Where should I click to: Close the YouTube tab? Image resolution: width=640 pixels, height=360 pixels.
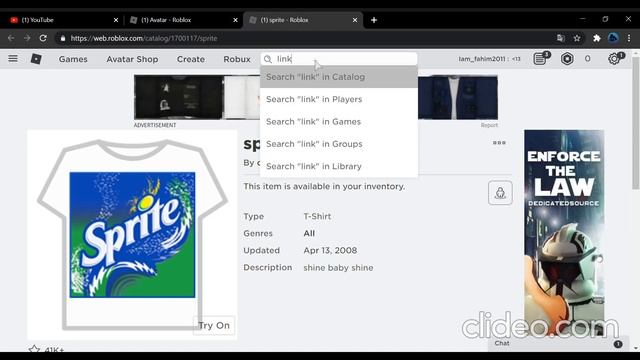click(116, 20)
